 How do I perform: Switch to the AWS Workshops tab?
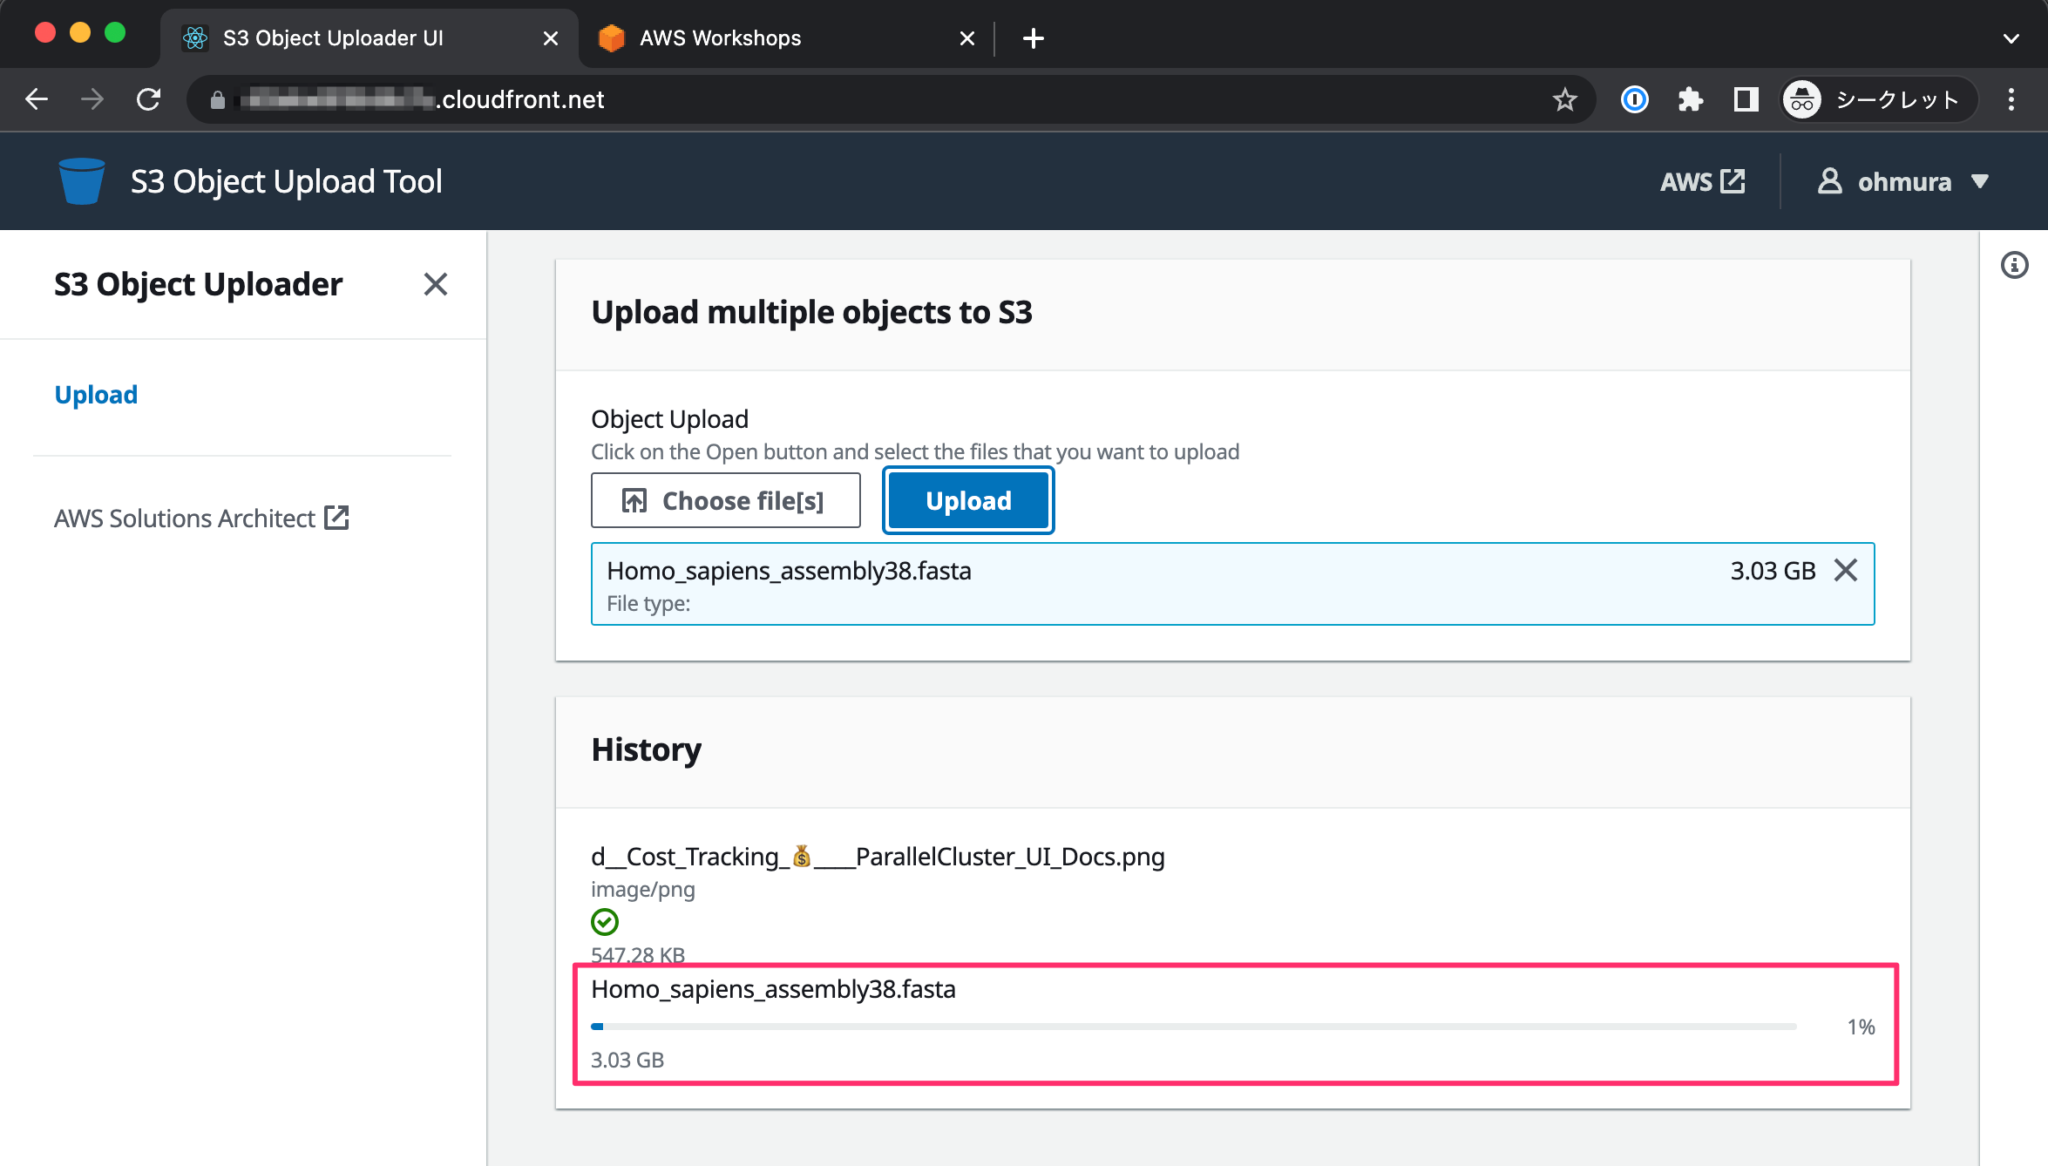tap(719, 38)
